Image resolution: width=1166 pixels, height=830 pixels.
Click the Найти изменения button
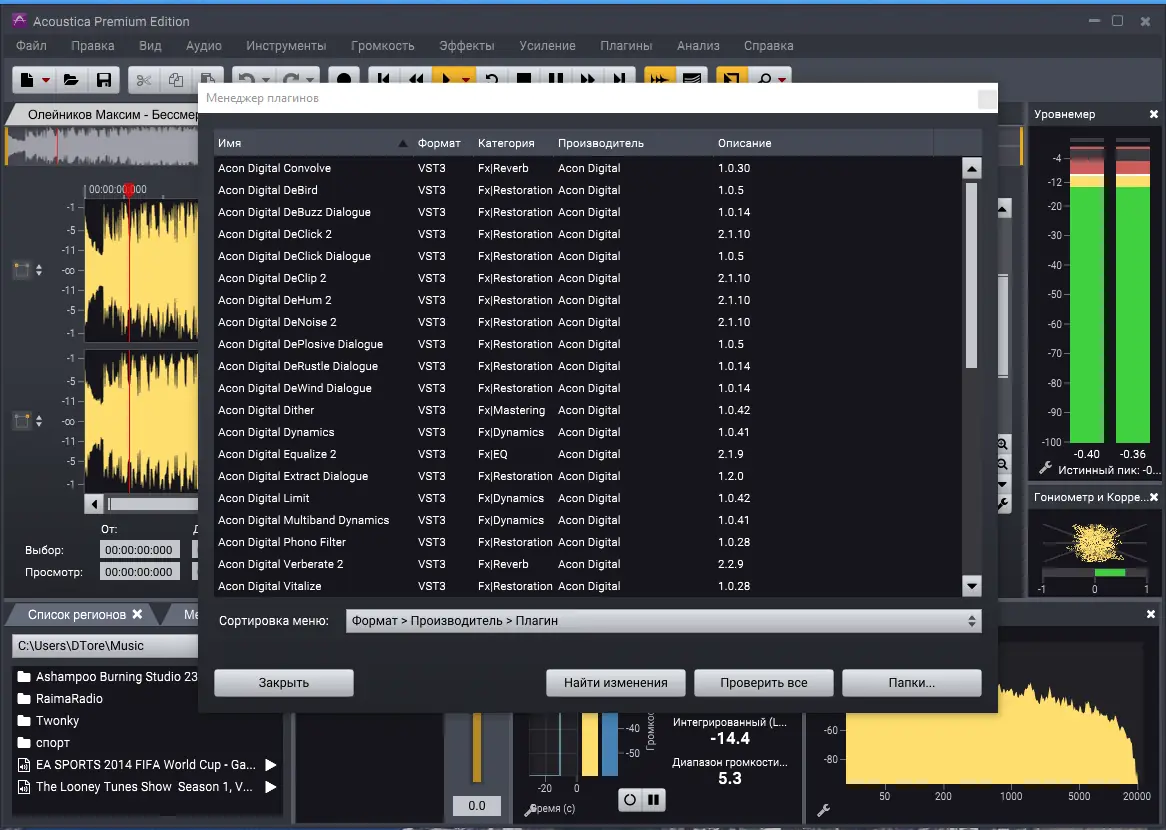click(616, 683)
